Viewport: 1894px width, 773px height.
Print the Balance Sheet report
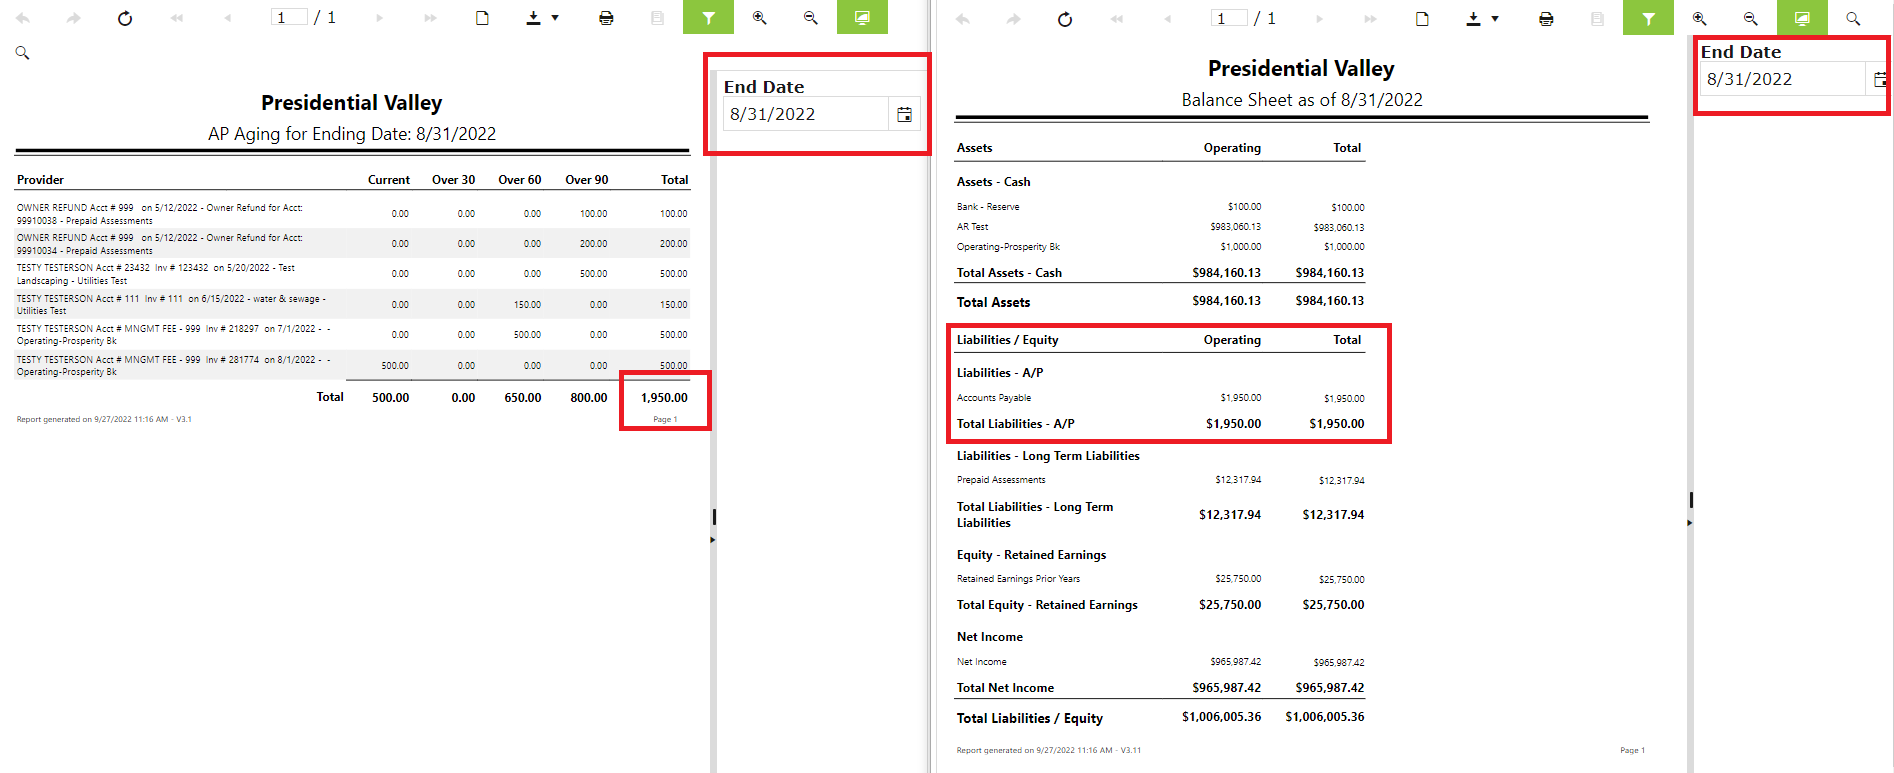[1546, 19]
